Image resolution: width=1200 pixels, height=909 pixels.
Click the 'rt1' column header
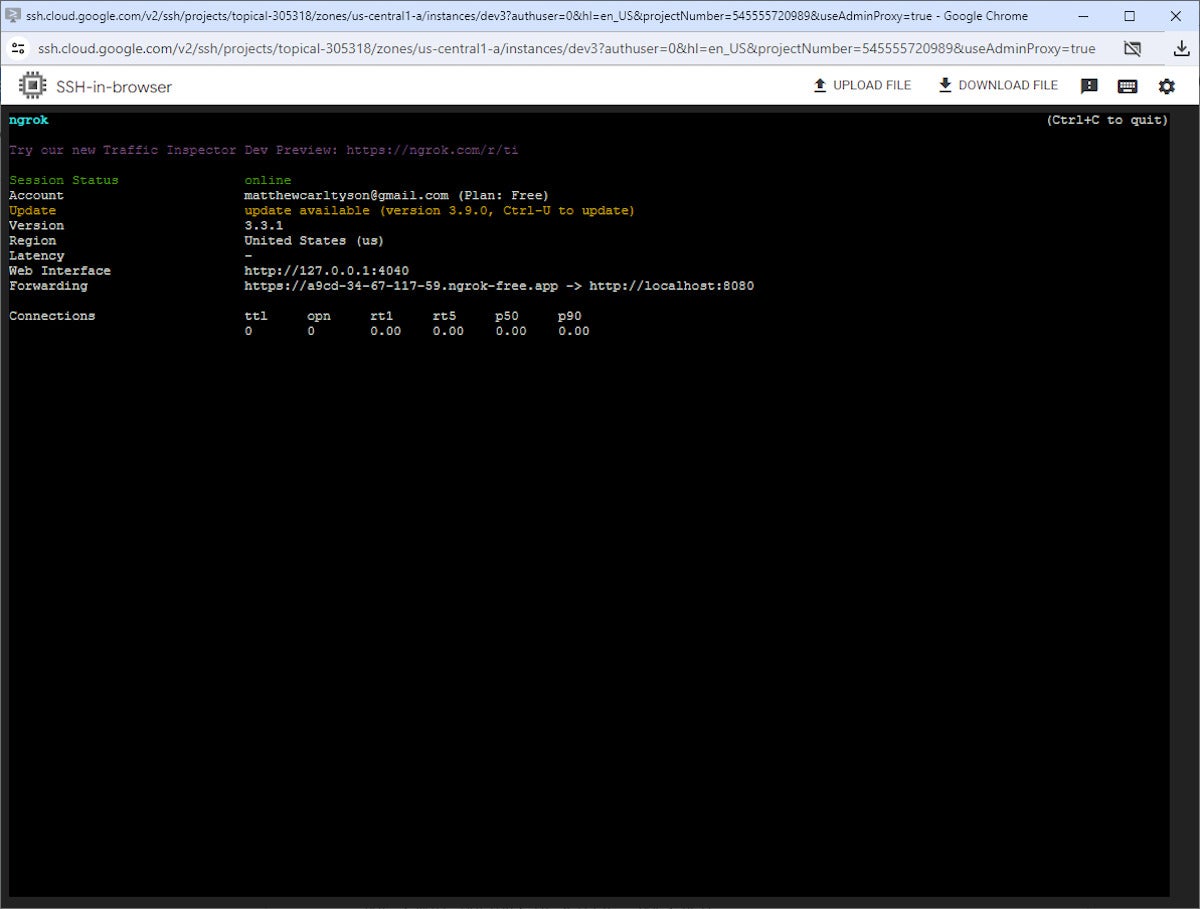click(x=381, y=315)
